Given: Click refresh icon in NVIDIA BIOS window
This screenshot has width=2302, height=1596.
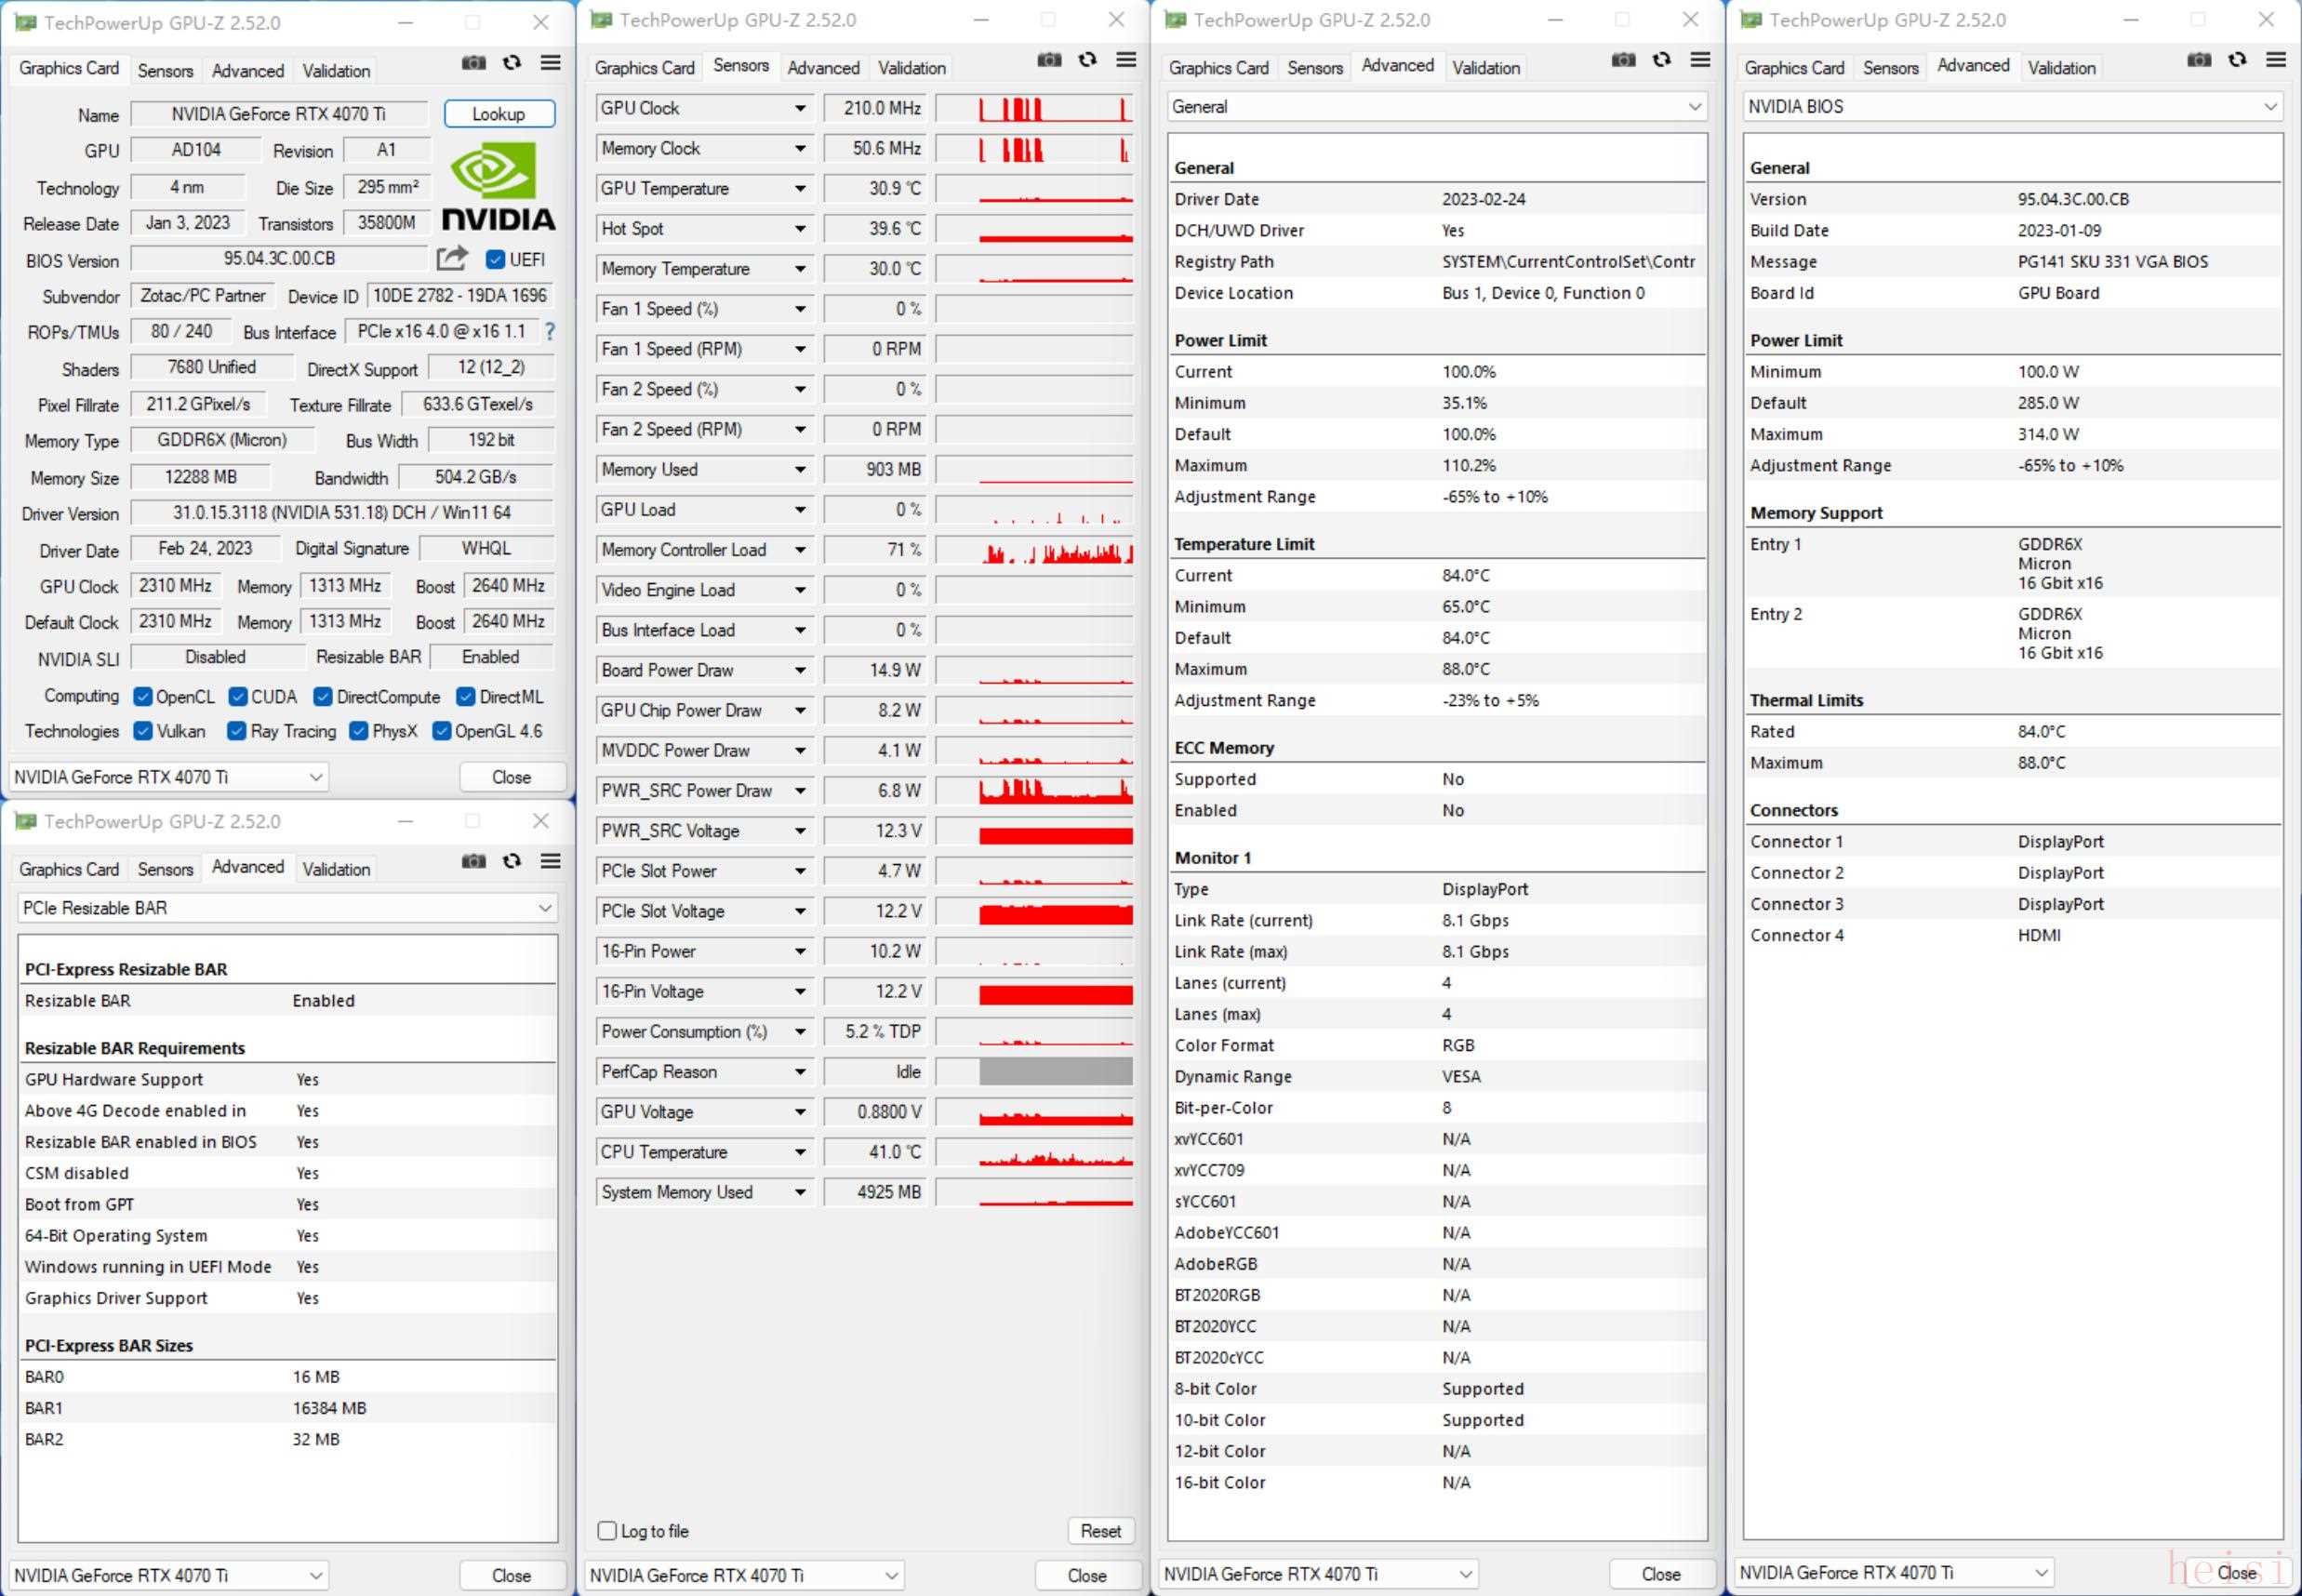Looking at the screenshot, I should [x=2238, y=60].
